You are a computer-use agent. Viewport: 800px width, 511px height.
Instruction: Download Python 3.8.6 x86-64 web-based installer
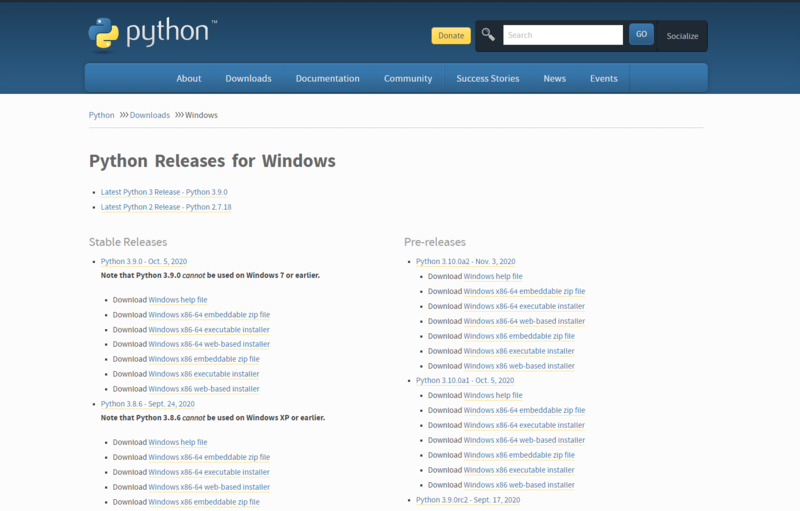[x=209, y=487]
